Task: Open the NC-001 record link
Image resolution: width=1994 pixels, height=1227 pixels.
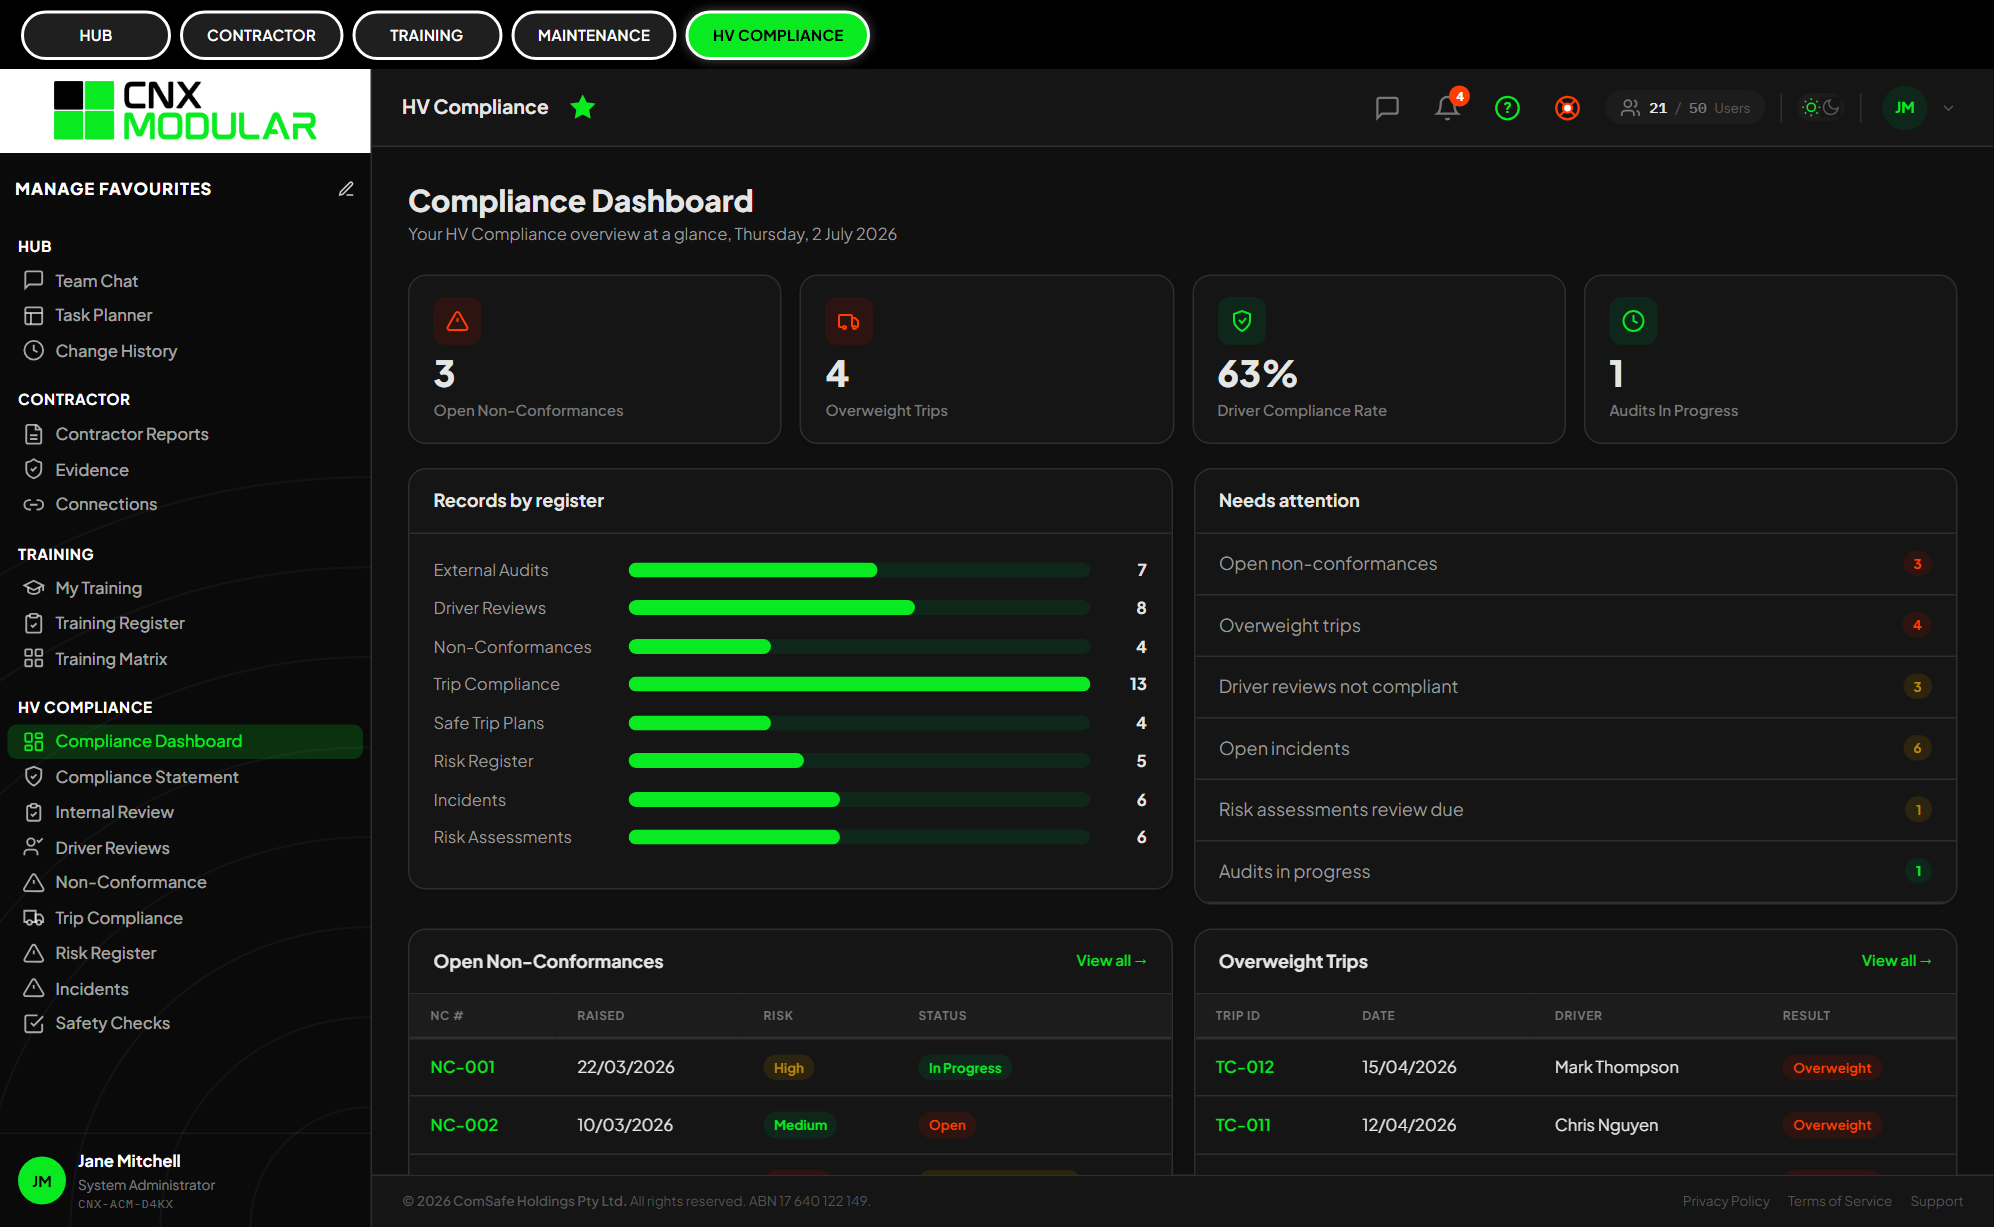Action: click(x=462, y=1068)
